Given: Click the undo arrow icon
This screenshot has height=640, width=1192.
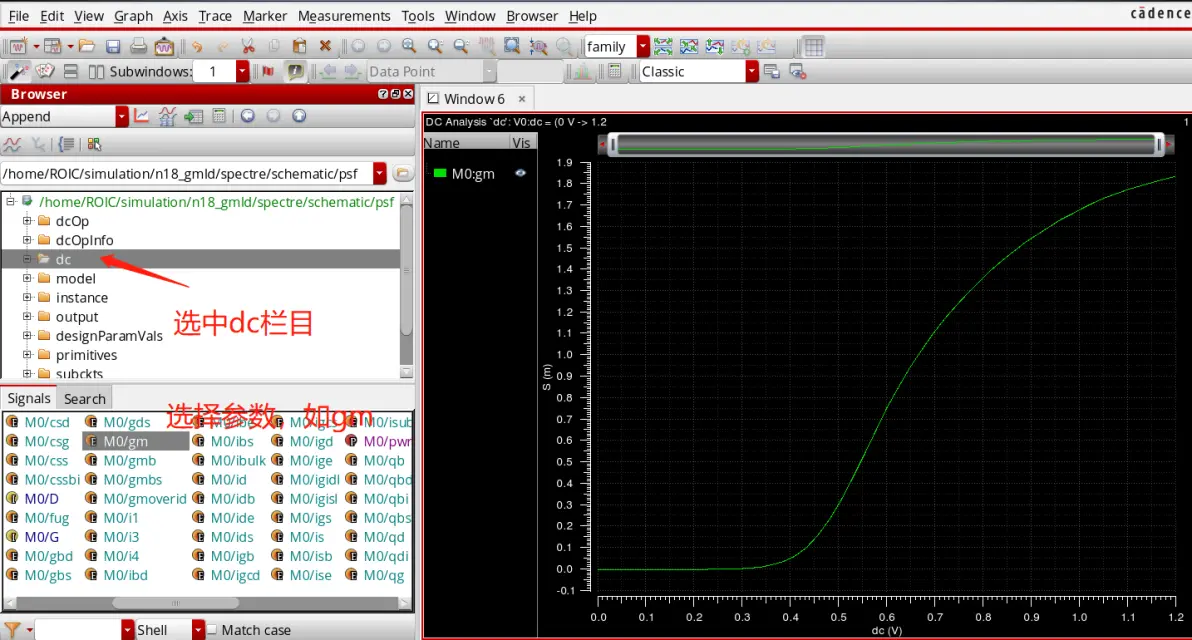Looking at the screenshot, I should (197, 46).
